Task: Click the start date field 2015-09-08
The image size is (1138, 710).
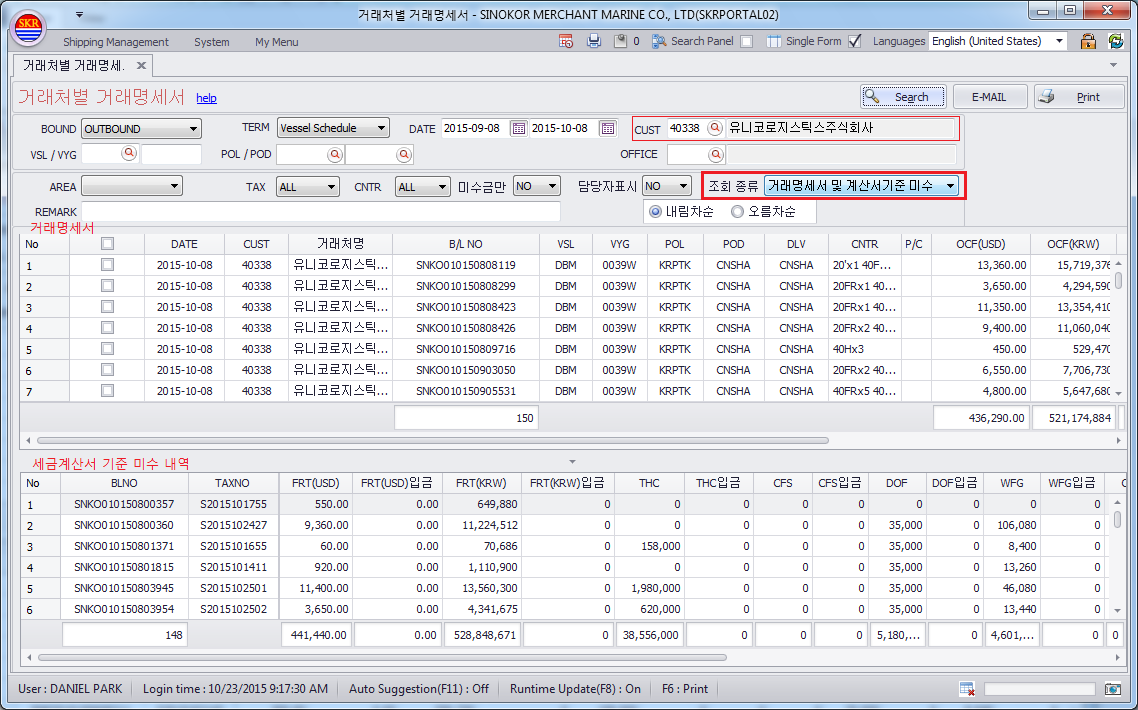Action: point(475,128)
